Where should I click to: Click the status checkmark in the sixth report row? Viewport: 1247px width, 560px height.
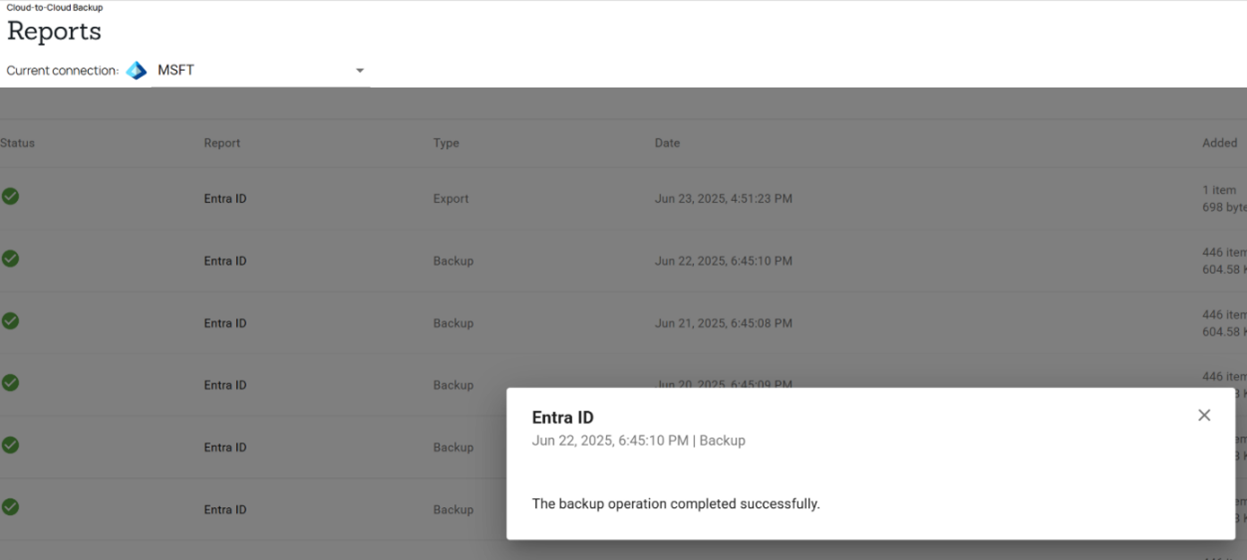(10, 507)
